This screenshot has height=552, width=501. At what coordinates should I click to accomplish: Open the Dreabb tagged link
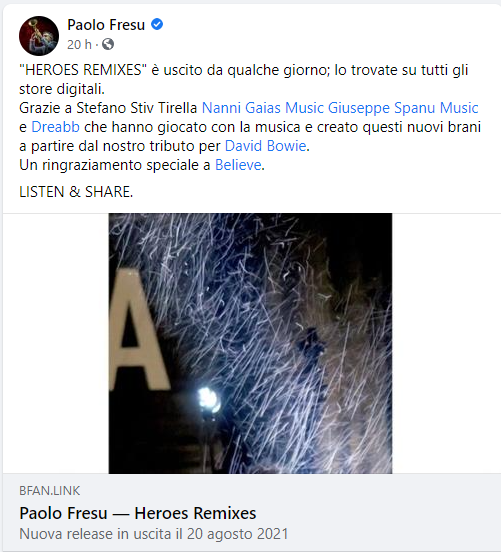pos(55,127)
